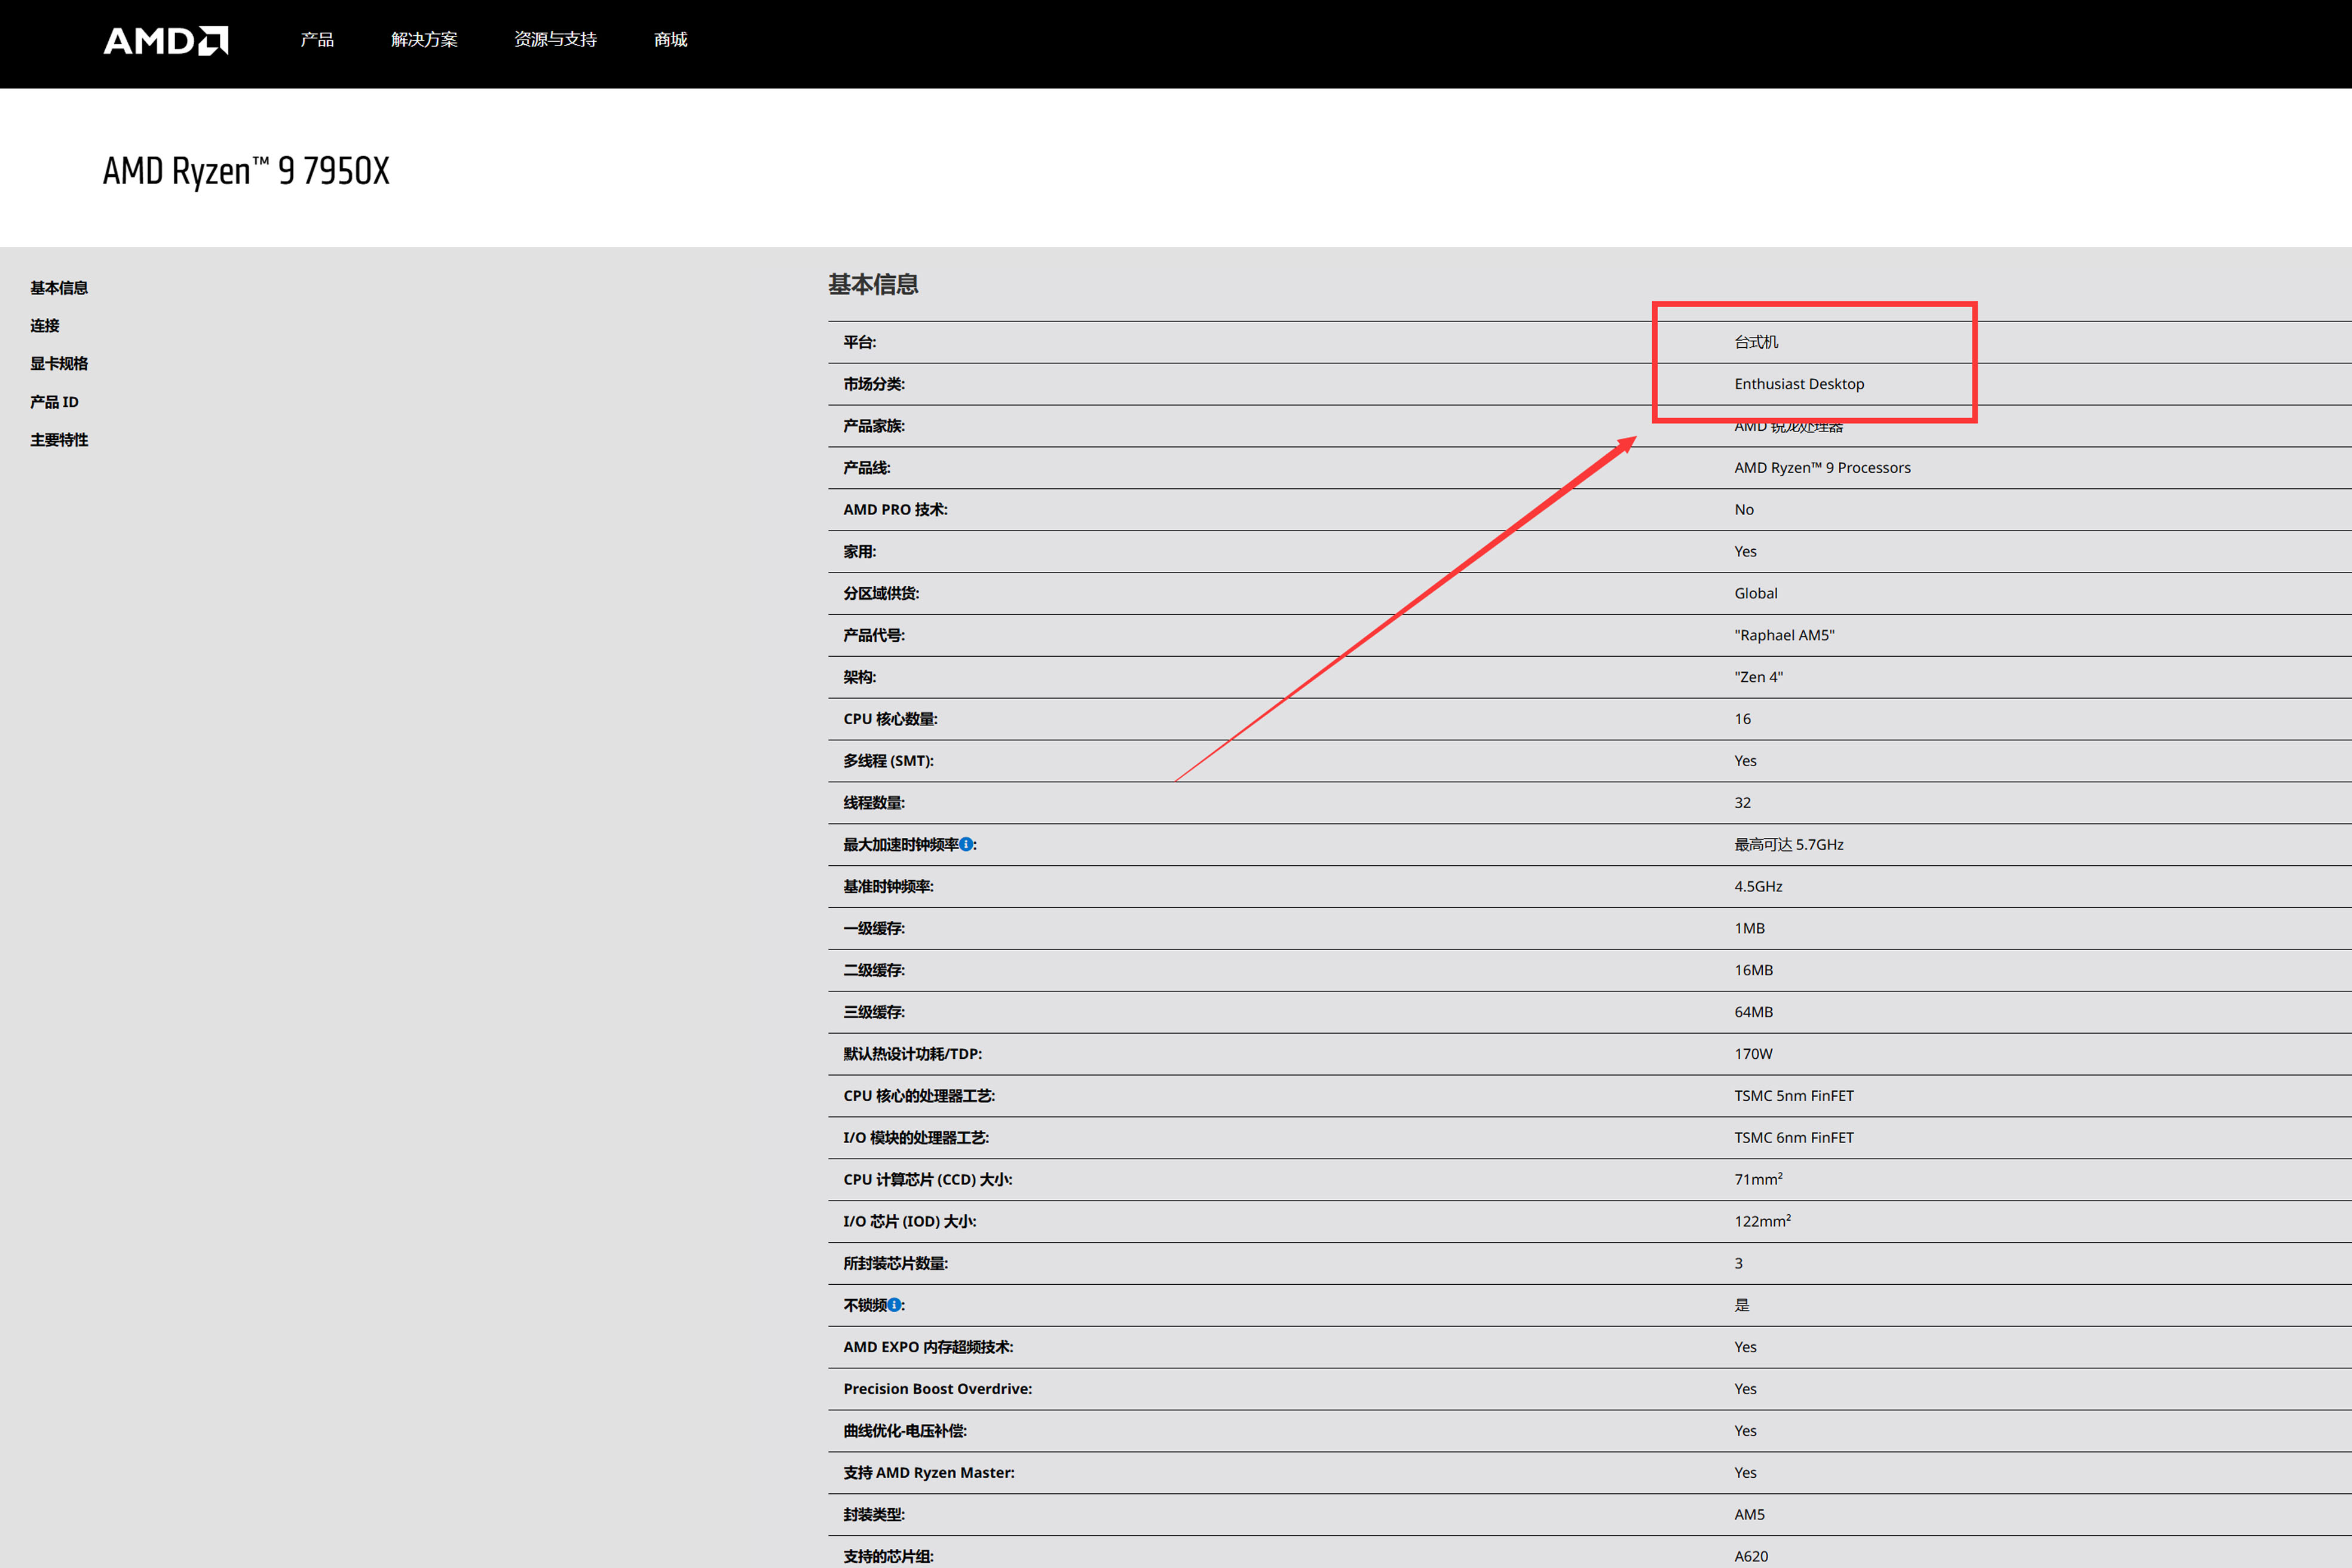Click the 平台 row label
The height and width of the screenshot is (1568, 2352).
[860, 342]
